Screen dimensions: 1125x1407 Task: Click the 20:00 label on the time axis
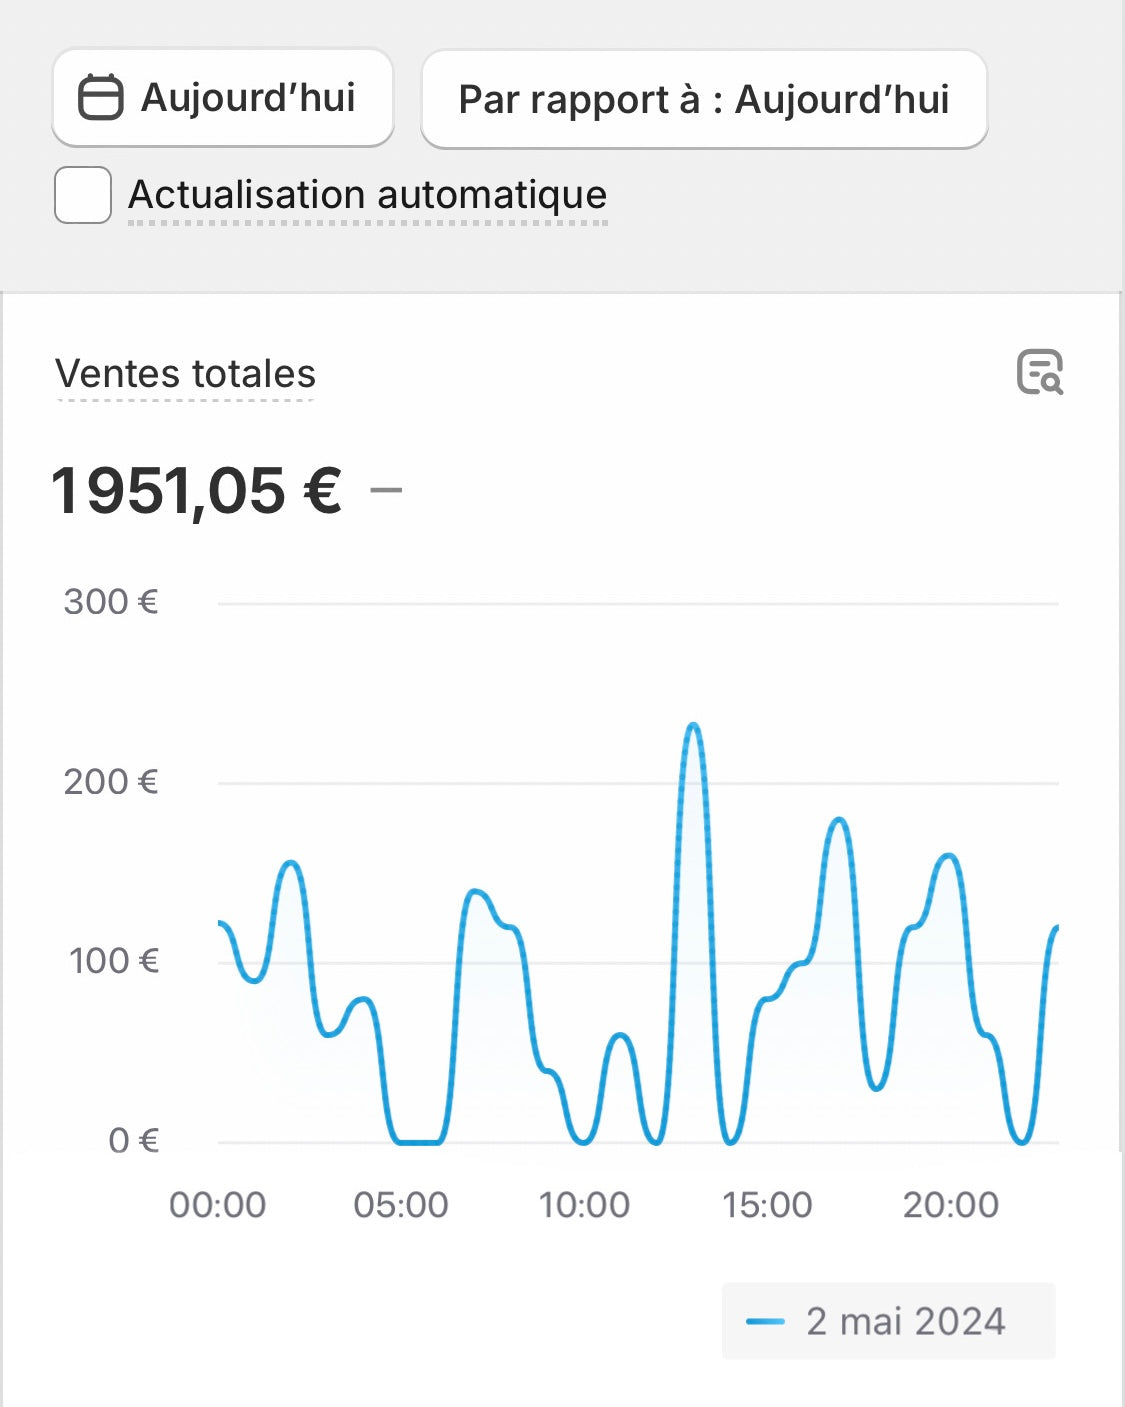[x=951, y=1205]
